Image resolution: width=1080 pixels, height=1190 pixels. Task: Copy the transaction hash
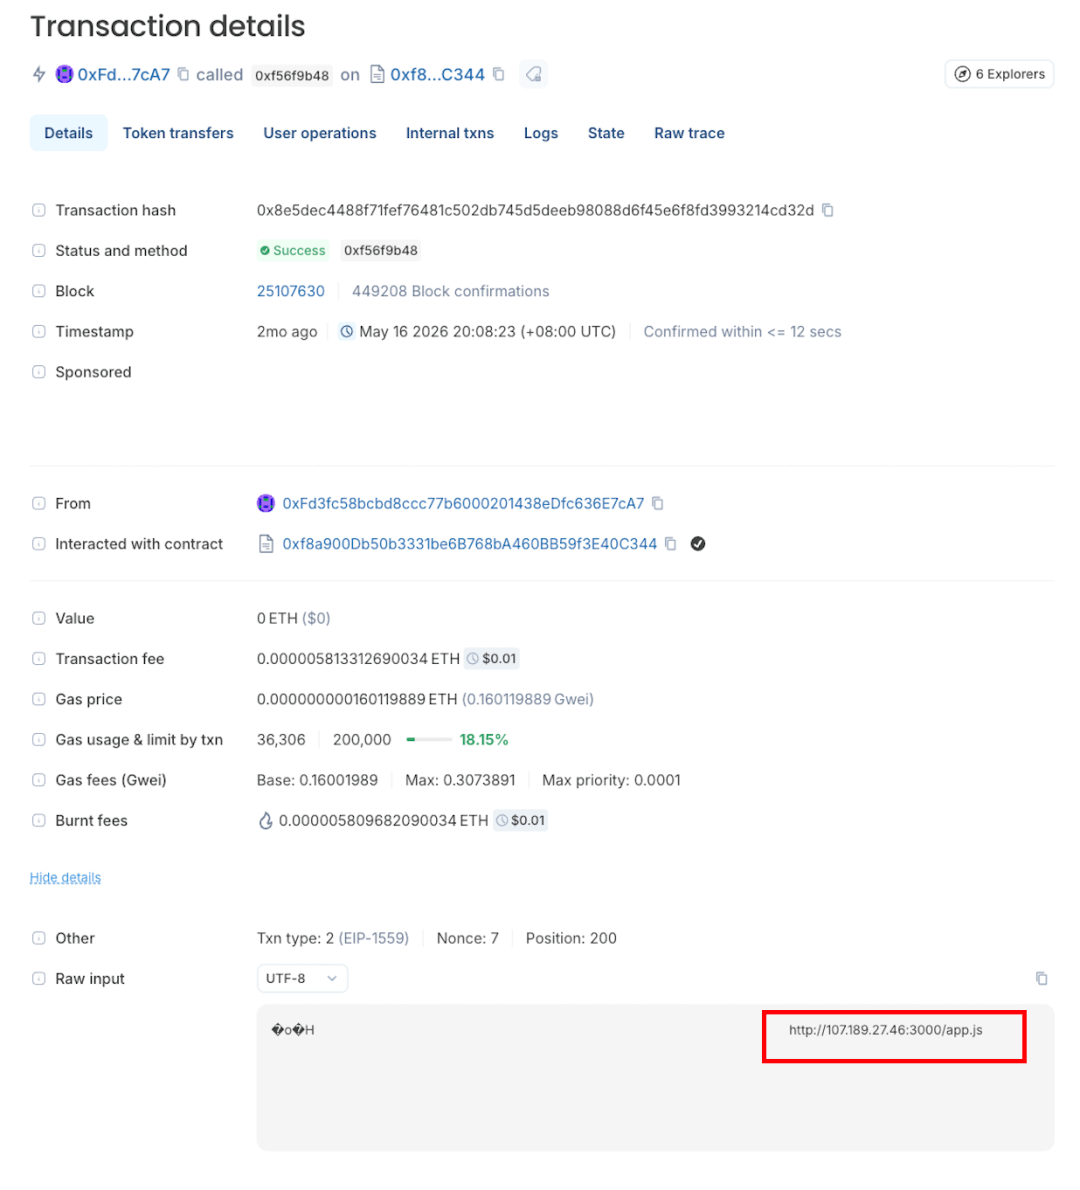pyautogui.click(x=828, y=210)
